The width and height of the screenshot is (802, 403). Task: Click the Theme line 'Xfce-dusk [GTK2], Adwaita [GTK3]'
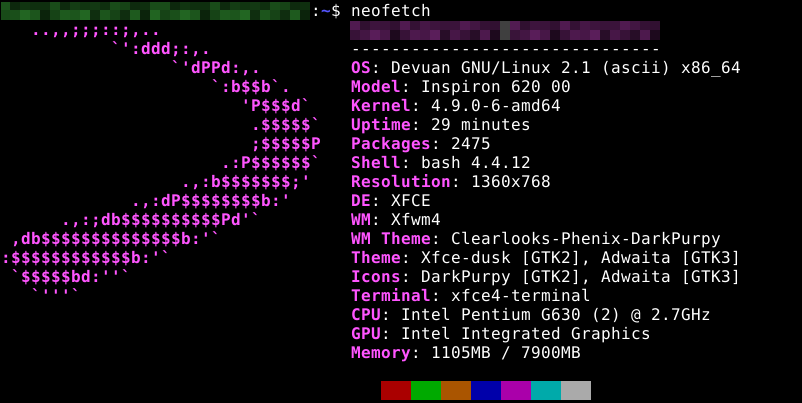click(x=581, y=258)
